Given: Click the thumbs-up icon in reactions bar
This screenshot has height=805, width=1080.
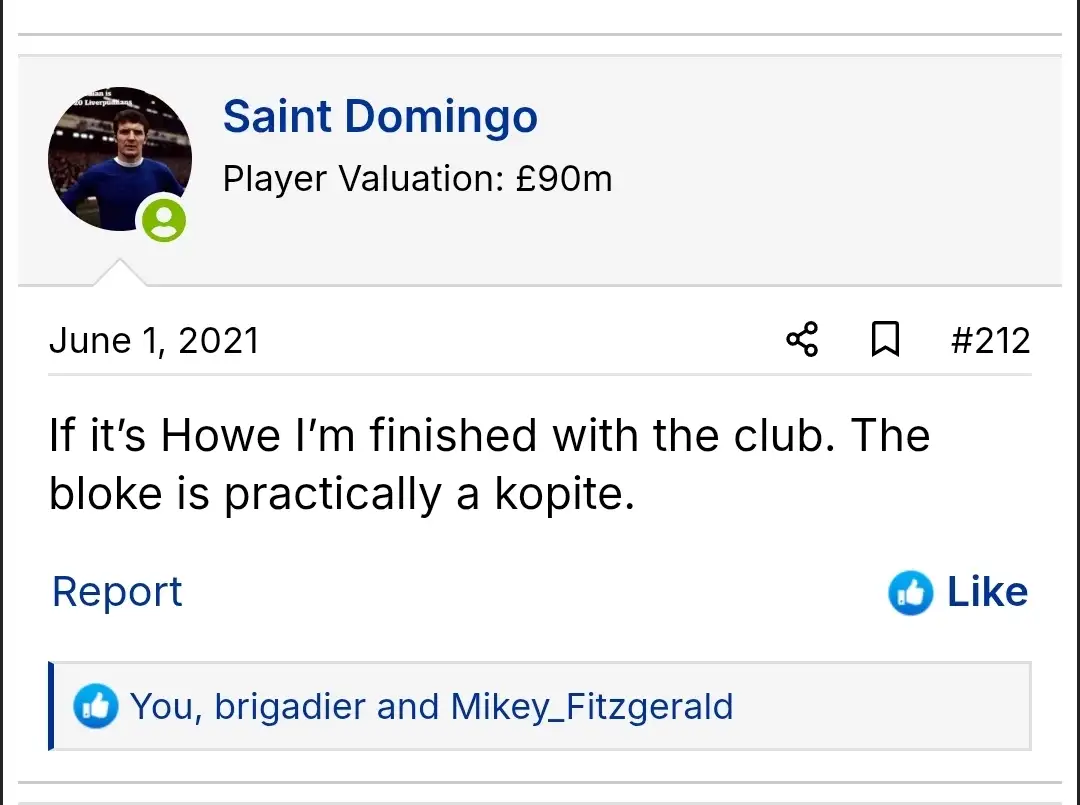Looking at the screenshot, I should point(96,707).
